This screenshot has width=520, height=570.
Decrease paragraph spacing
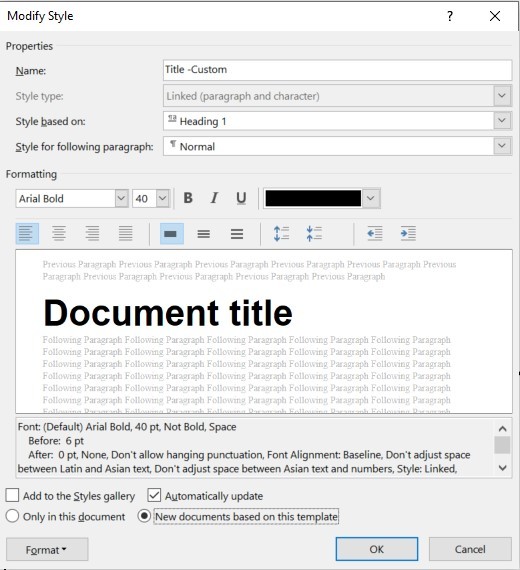[x=314, y=233]
